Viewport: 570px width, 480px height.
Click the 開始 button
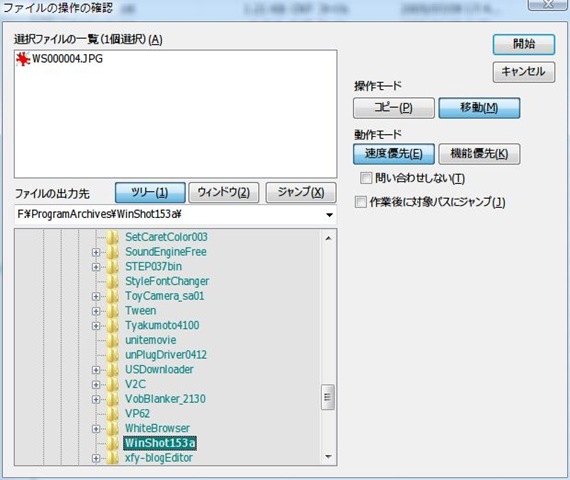point(524,44)
